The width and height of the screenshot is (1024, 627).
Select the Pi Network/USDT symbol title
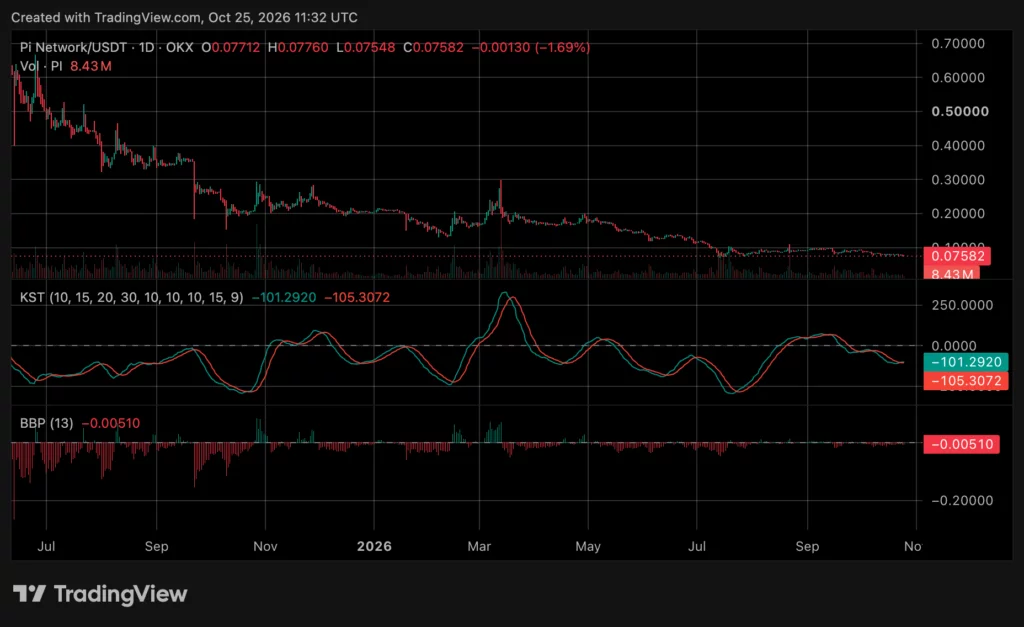[x=106, y=48]
